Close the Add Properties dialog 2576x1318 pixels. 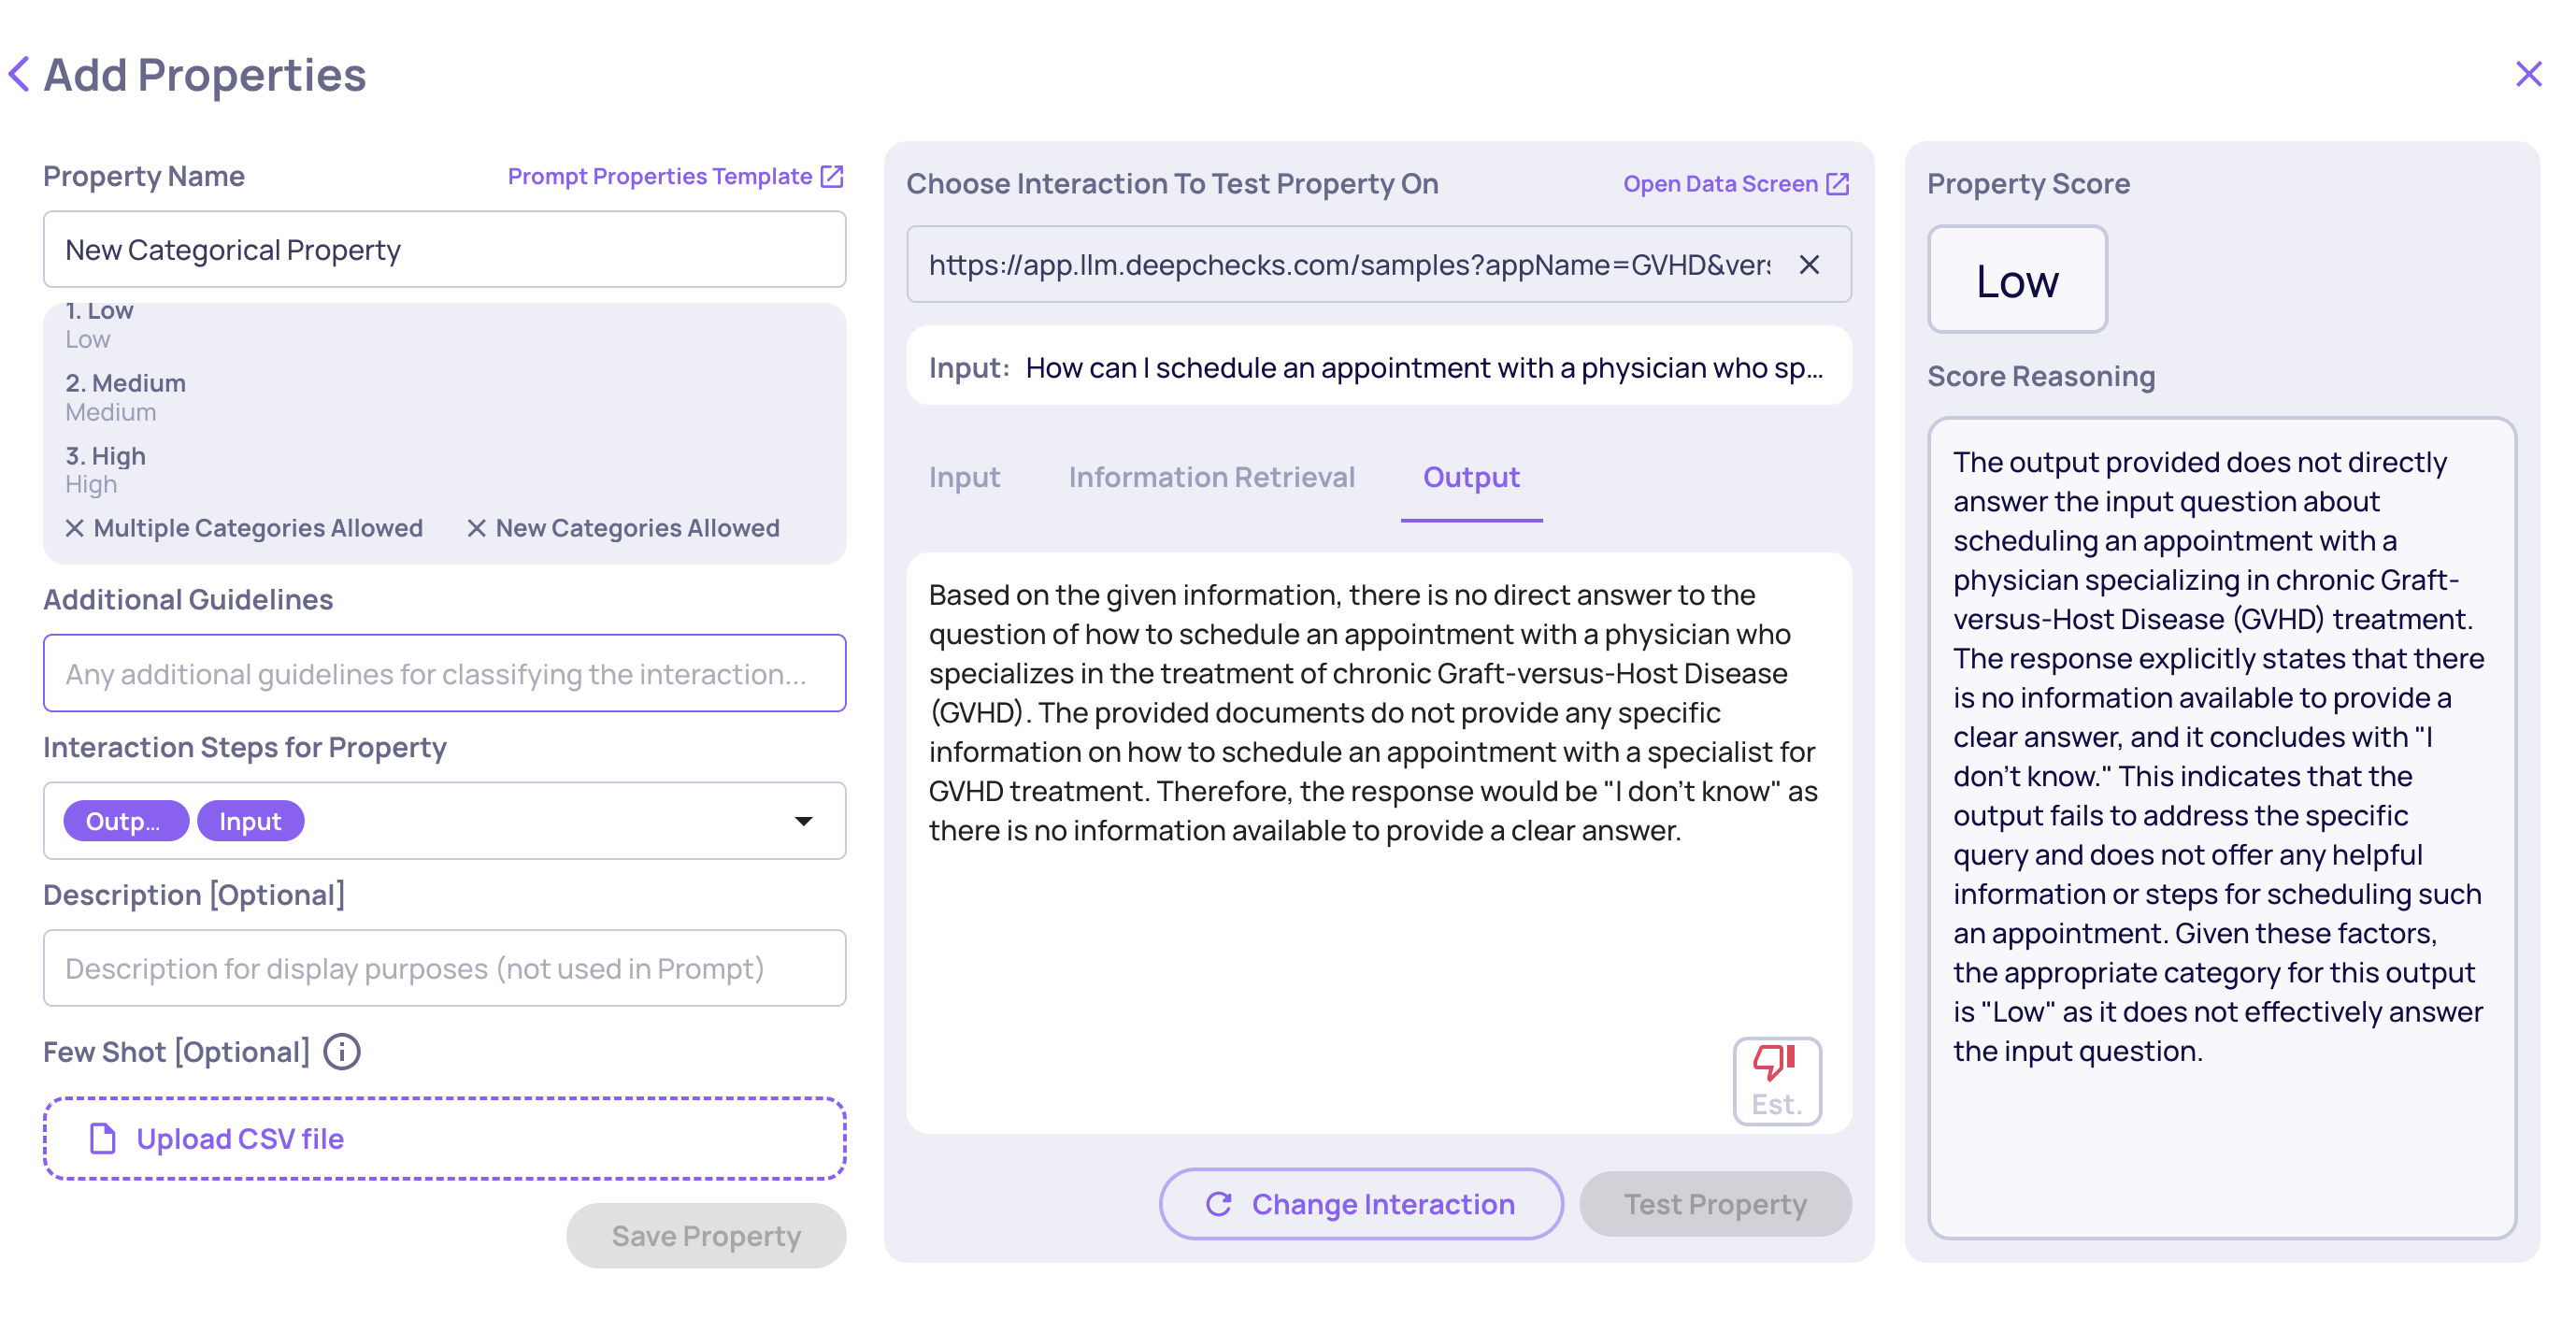[2527, 74]
